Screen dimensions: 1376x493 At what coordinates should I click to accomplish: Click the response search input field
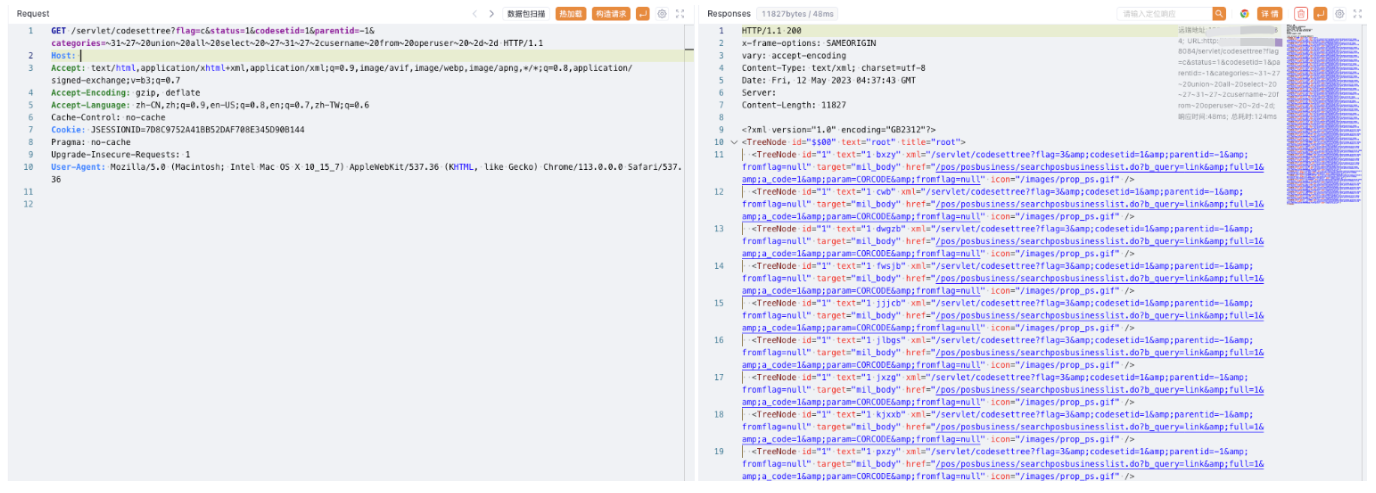point(1164,14)
